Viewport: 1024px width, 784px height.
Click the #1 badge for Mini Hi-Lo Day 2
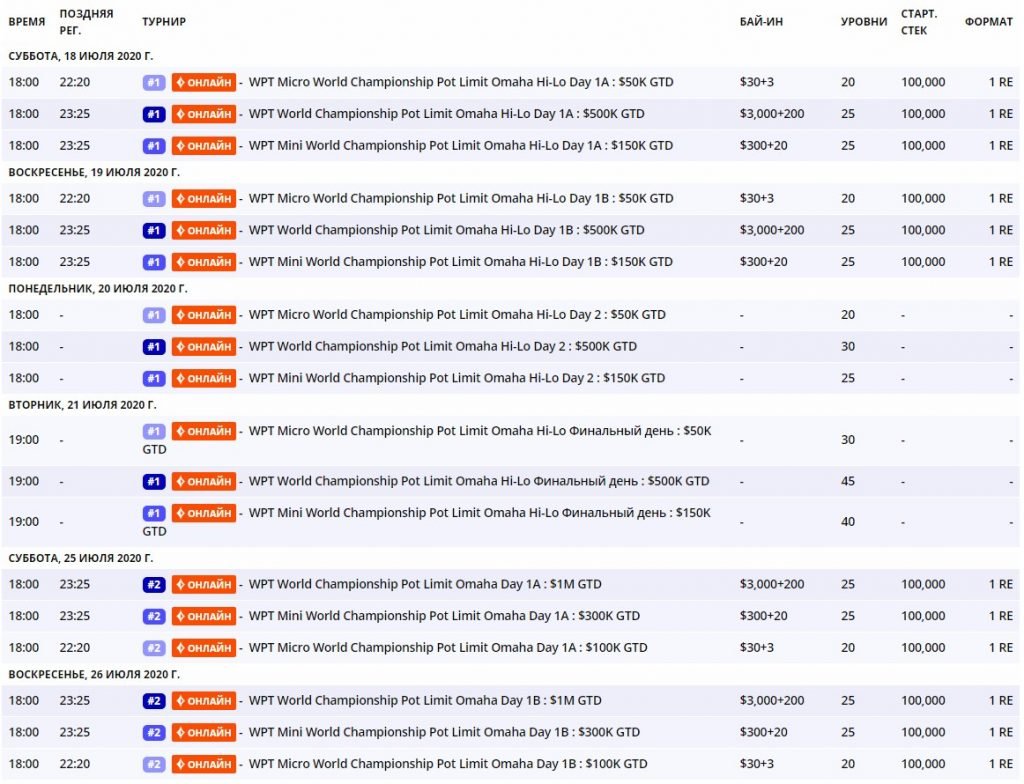click(153, 378)
